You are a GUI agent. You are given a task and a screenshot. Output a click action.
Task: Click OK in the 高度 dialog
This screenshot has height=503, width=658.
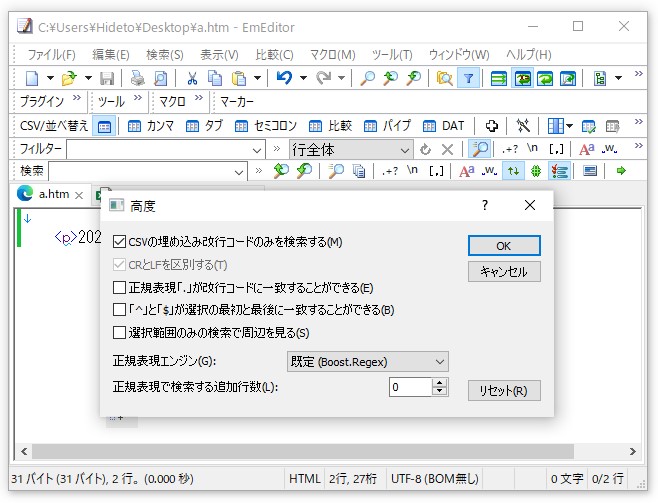pos(504,246)
